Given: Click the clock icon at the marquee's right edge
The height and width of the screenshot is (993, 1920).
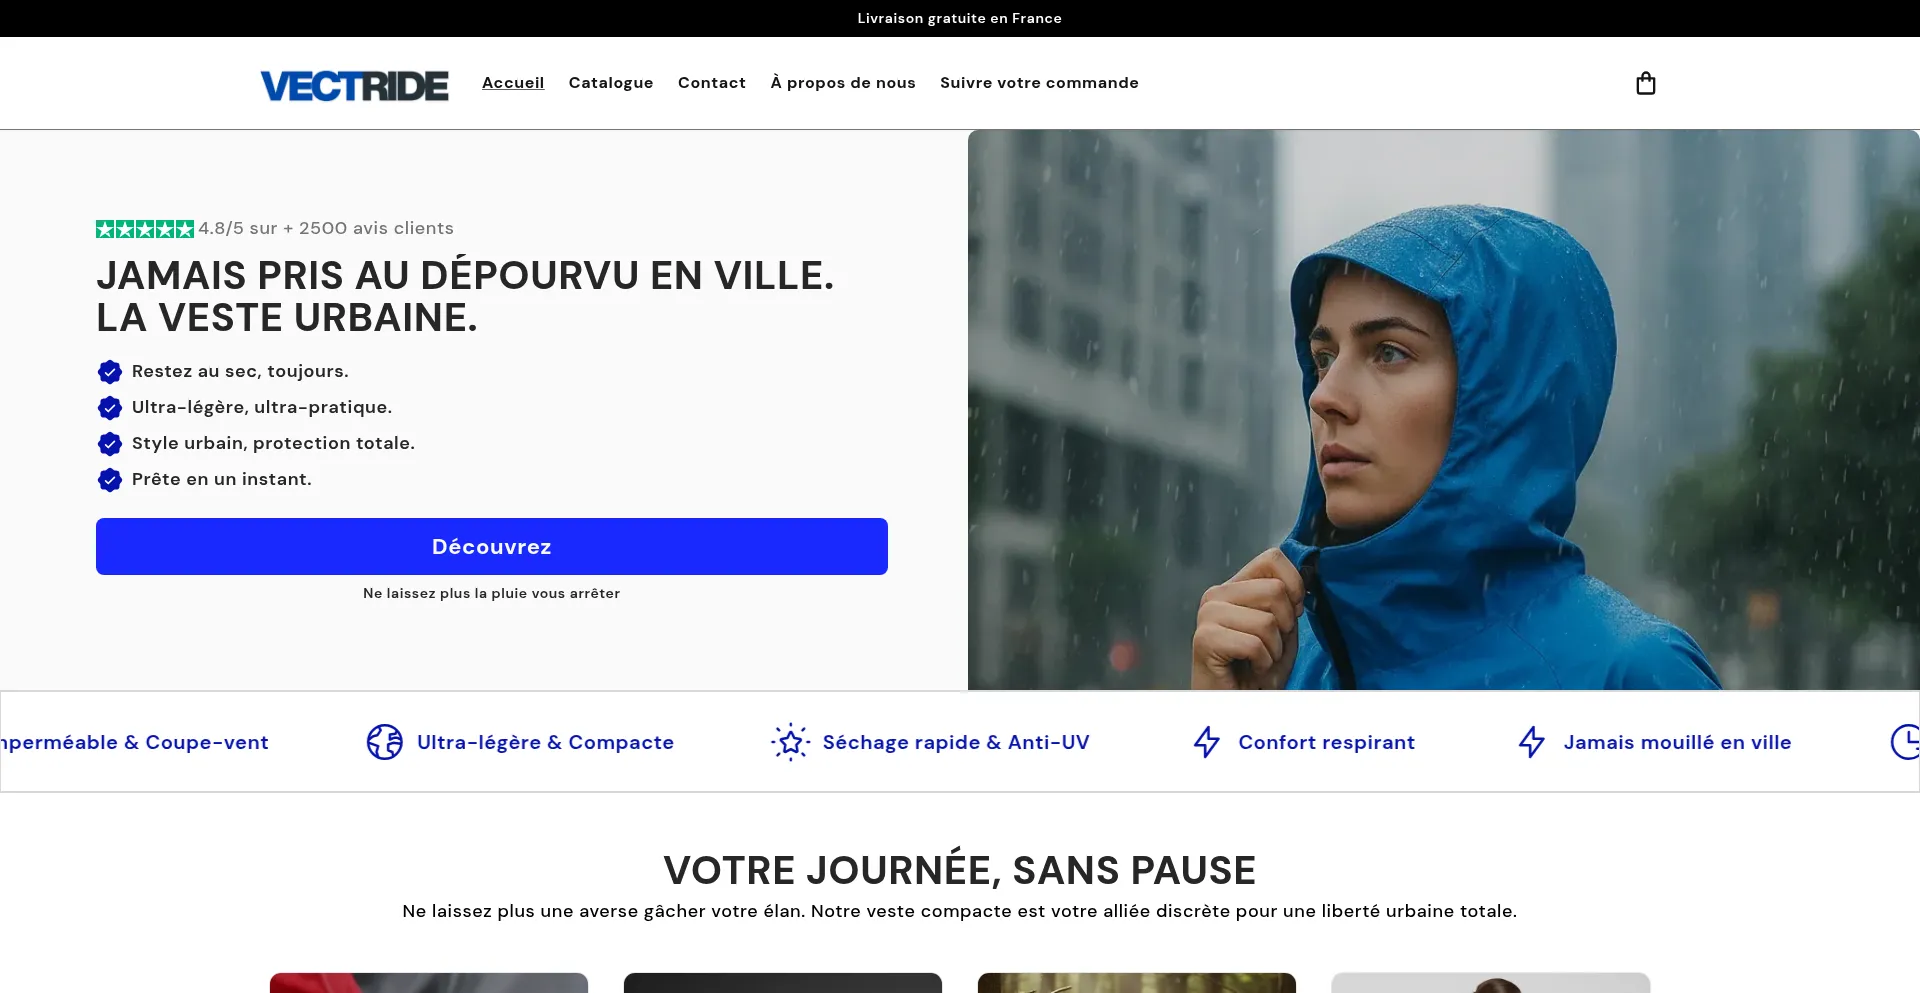Looking at the screenshot, I should [x=1906, y=742].
